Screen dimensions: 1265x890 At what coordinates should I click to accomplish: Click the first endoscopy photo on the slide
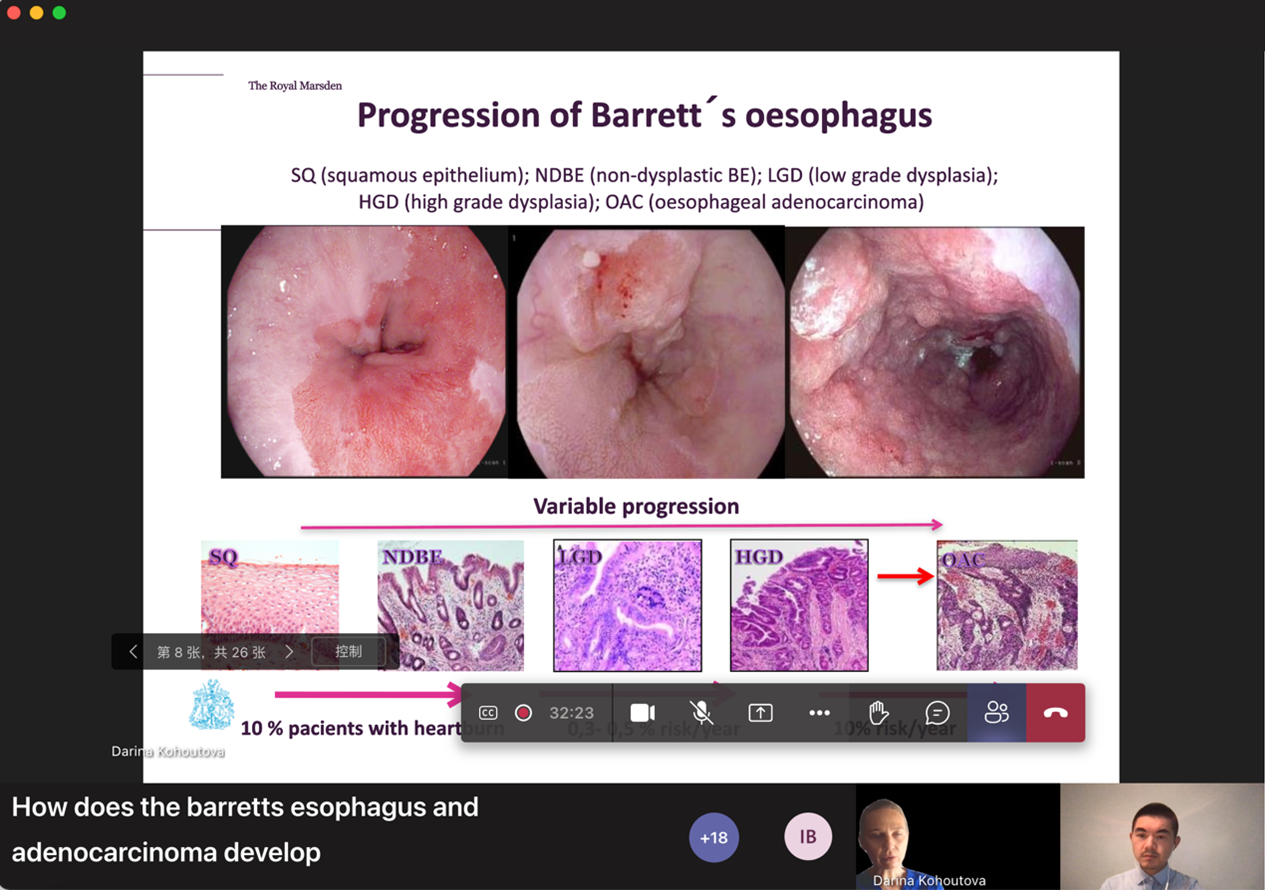(x=365, y=352)
